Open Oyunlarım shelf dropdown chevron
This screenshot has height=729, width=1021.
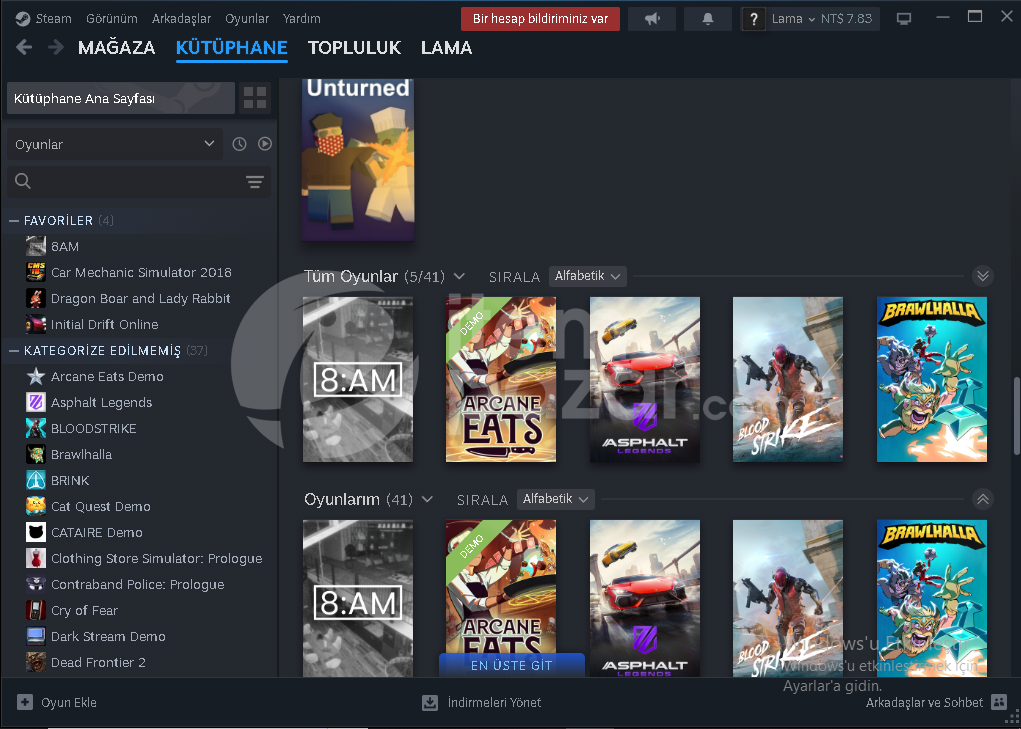pyautogui.click(x=427, y=499)
